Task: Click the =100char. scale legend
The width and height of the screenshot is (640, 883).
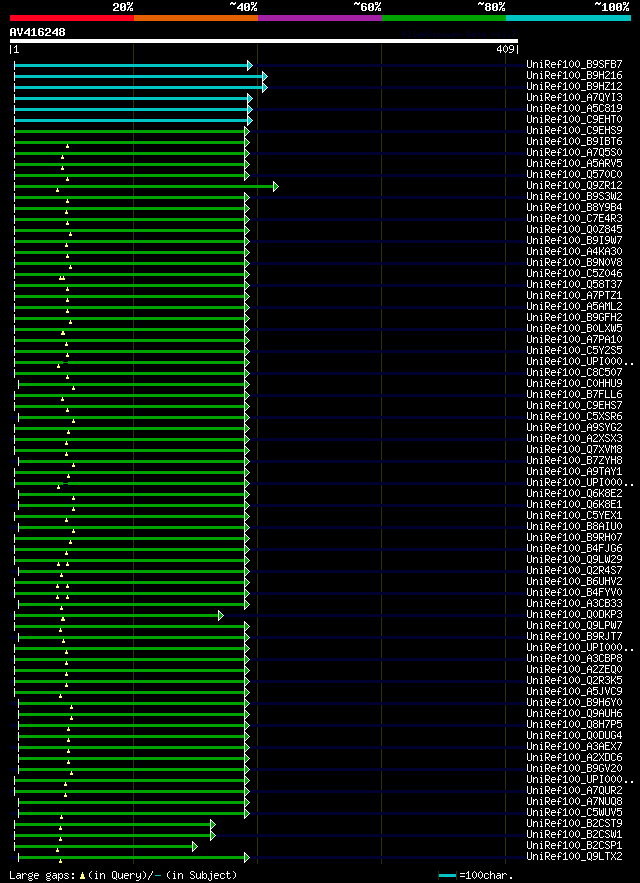Action: 486,875
